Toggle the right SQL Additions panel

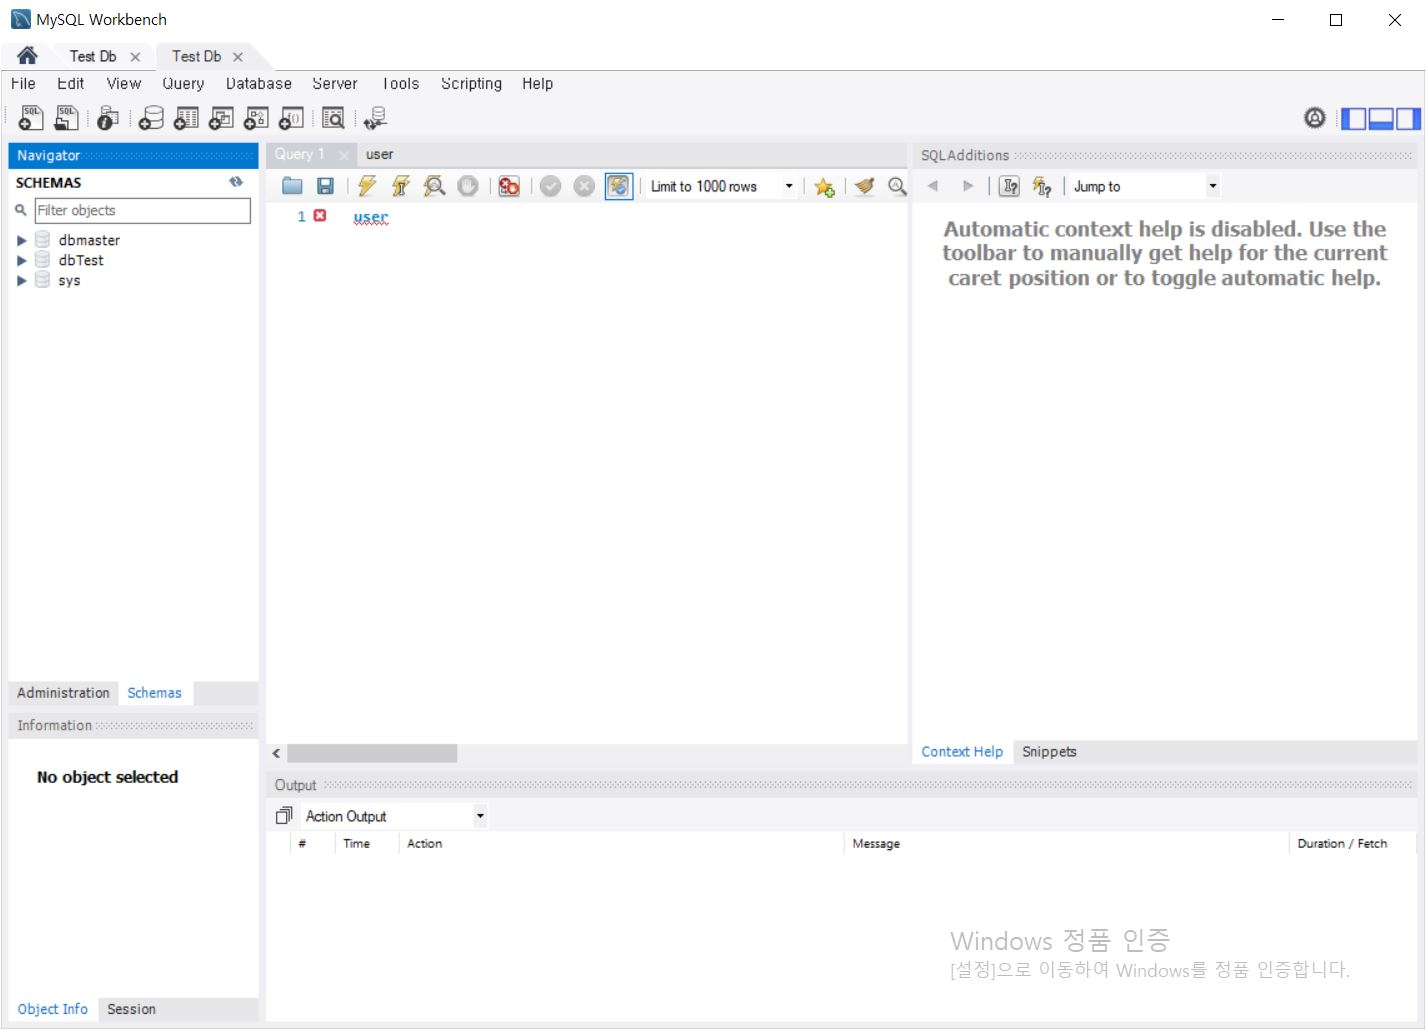click(1408, 119)
